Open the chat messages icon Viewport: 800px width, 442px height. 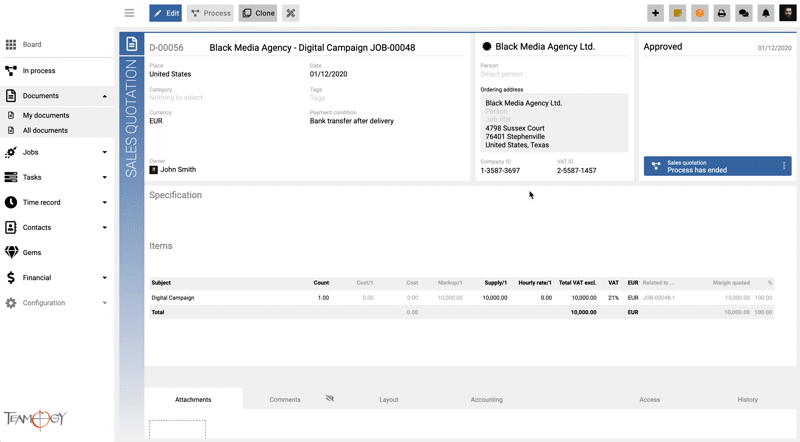point(743,13)
